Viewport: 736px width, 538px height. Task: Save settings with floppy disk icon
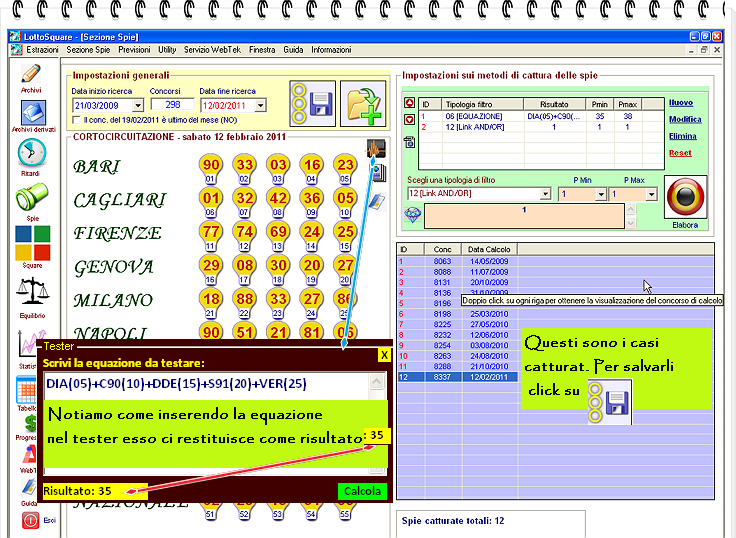pyautogui.click(x=313, y=103)
